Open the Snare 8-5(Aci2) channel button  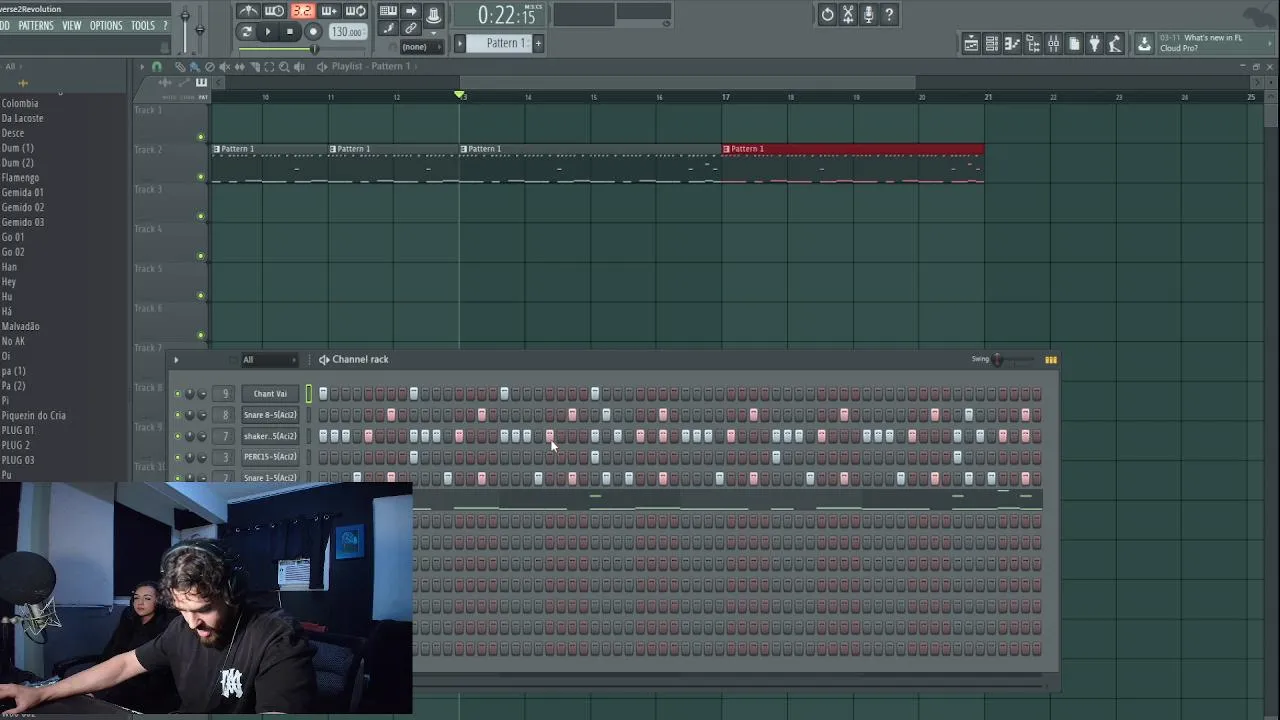click(x=270, y=415)
